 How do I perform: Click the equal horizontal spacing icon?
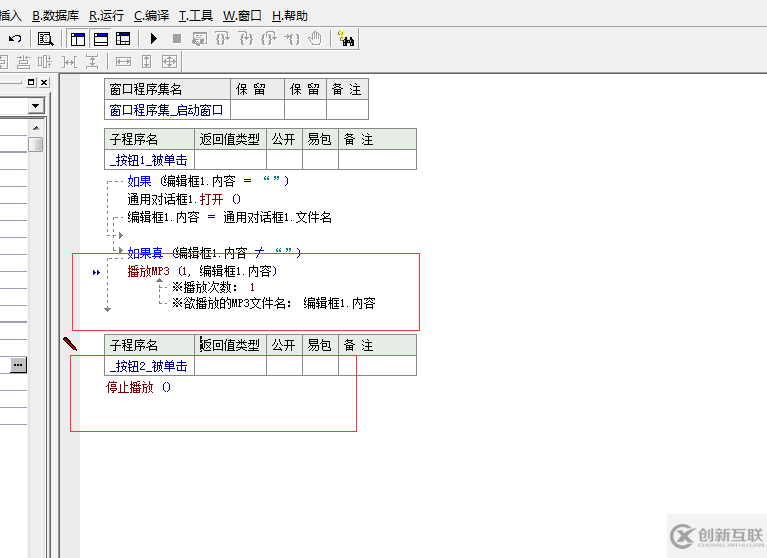(x=69, y=62)
